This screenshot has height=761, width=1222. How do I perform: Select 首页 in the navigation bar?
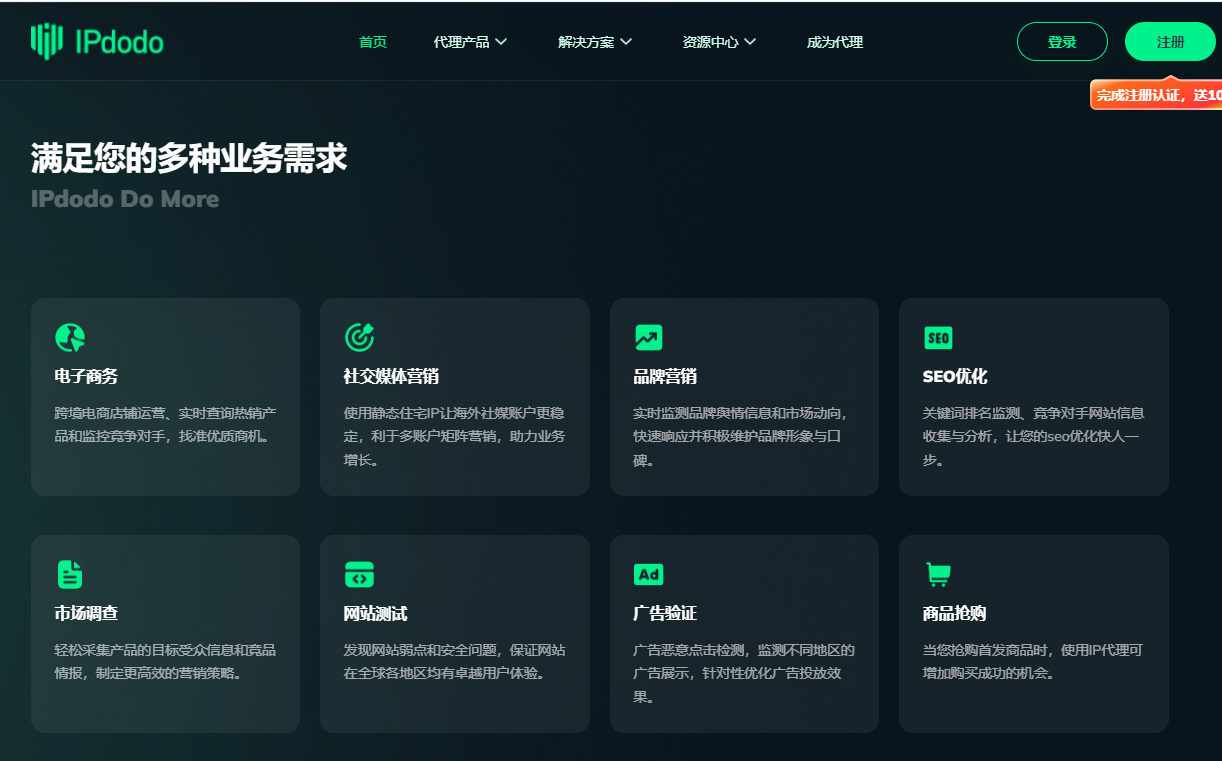tap(372, 42)
